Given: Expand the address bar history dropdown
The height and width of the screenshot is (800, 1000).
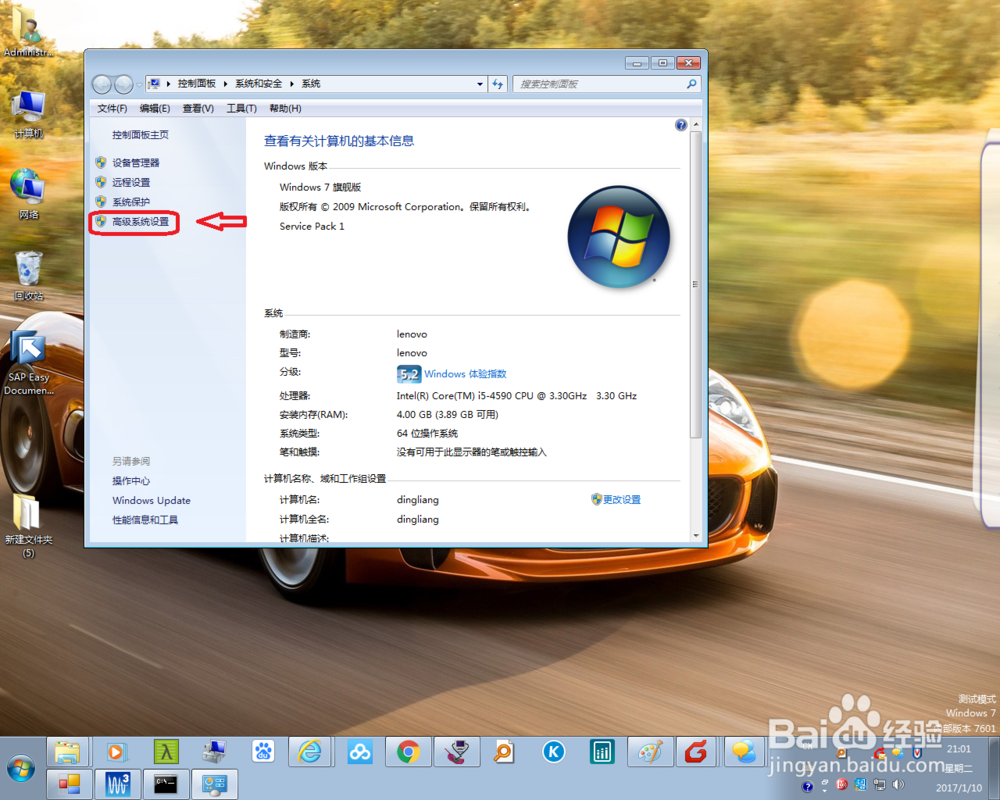Looking at the screenshot, I should [481, 84].
